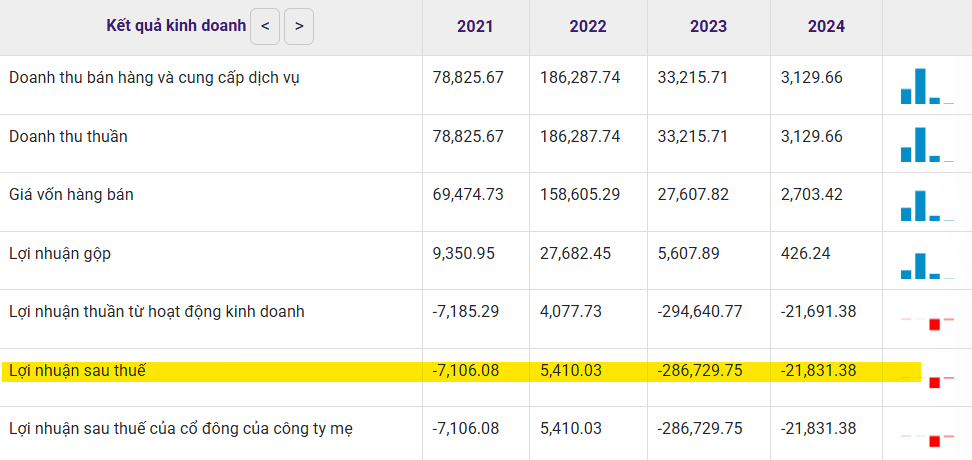The image size is (972, 460).
Task: Click Doanh thu bán hàng và cung cấp dịch vụ label
Action: click(x=154, y=79)
